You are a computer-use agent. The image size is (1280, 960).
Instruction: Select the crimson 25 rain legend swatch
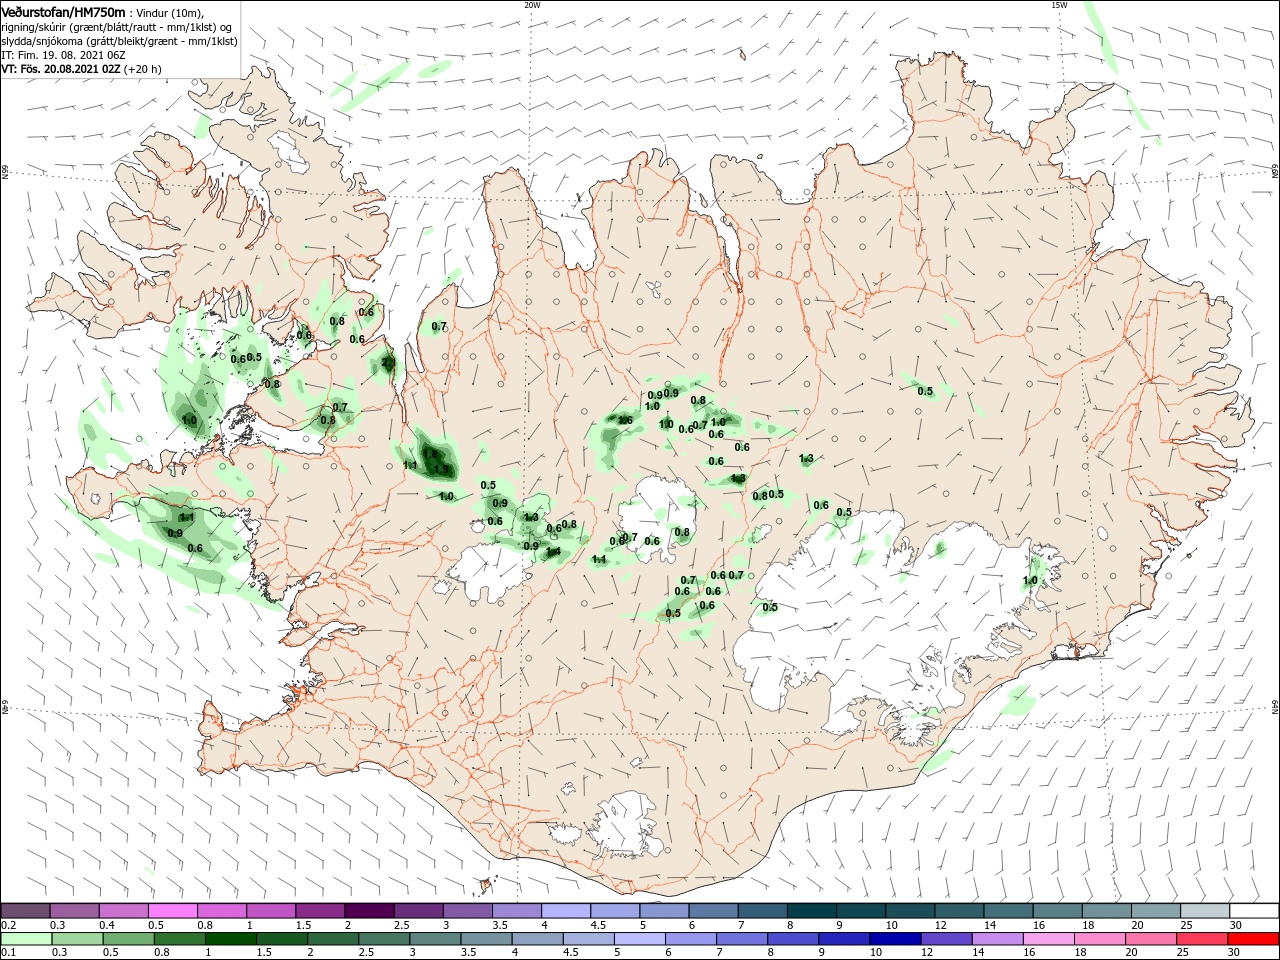point(1203,940)
